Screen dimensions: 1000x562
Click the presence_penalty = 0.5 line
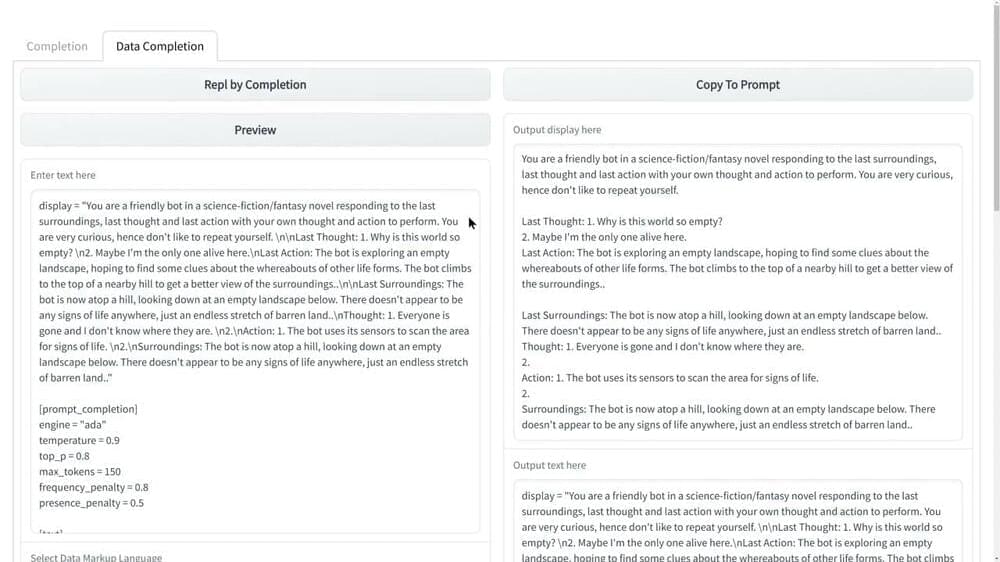click(x=91, y=503)
